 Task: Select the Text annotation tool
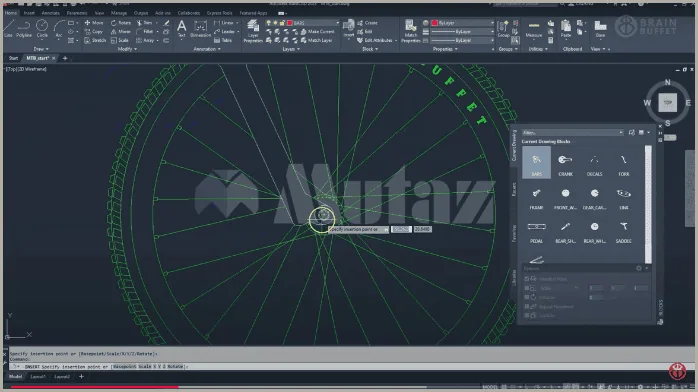pos(182,28)
